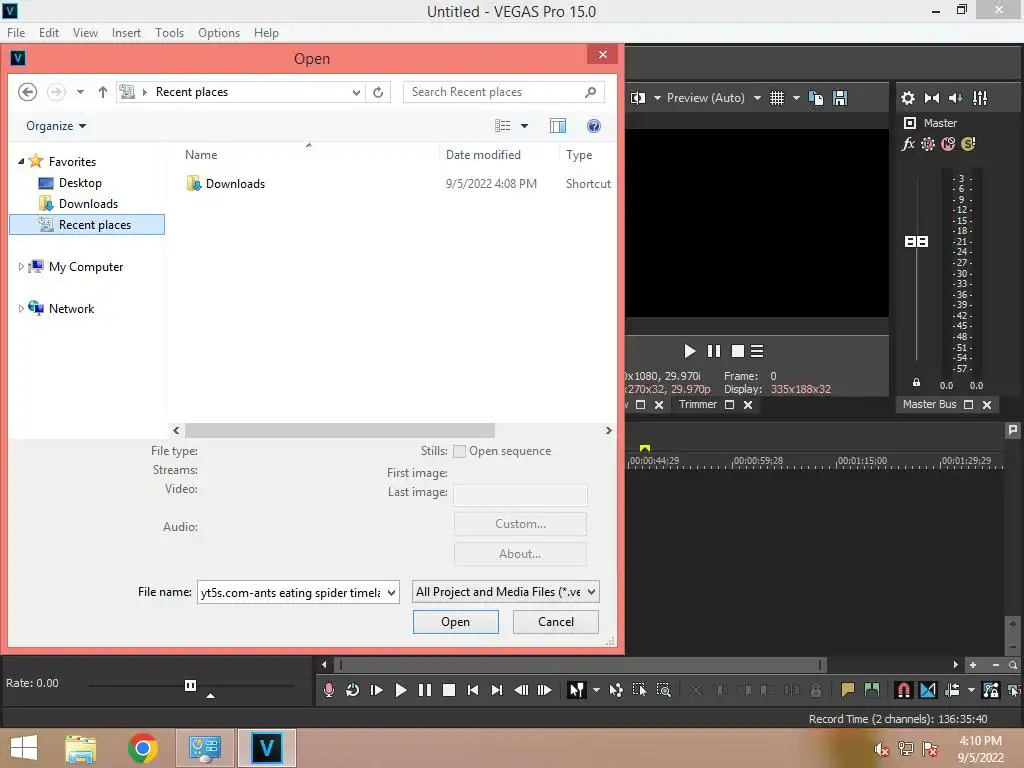Click the Master volume fader handle

coord(916,242)
